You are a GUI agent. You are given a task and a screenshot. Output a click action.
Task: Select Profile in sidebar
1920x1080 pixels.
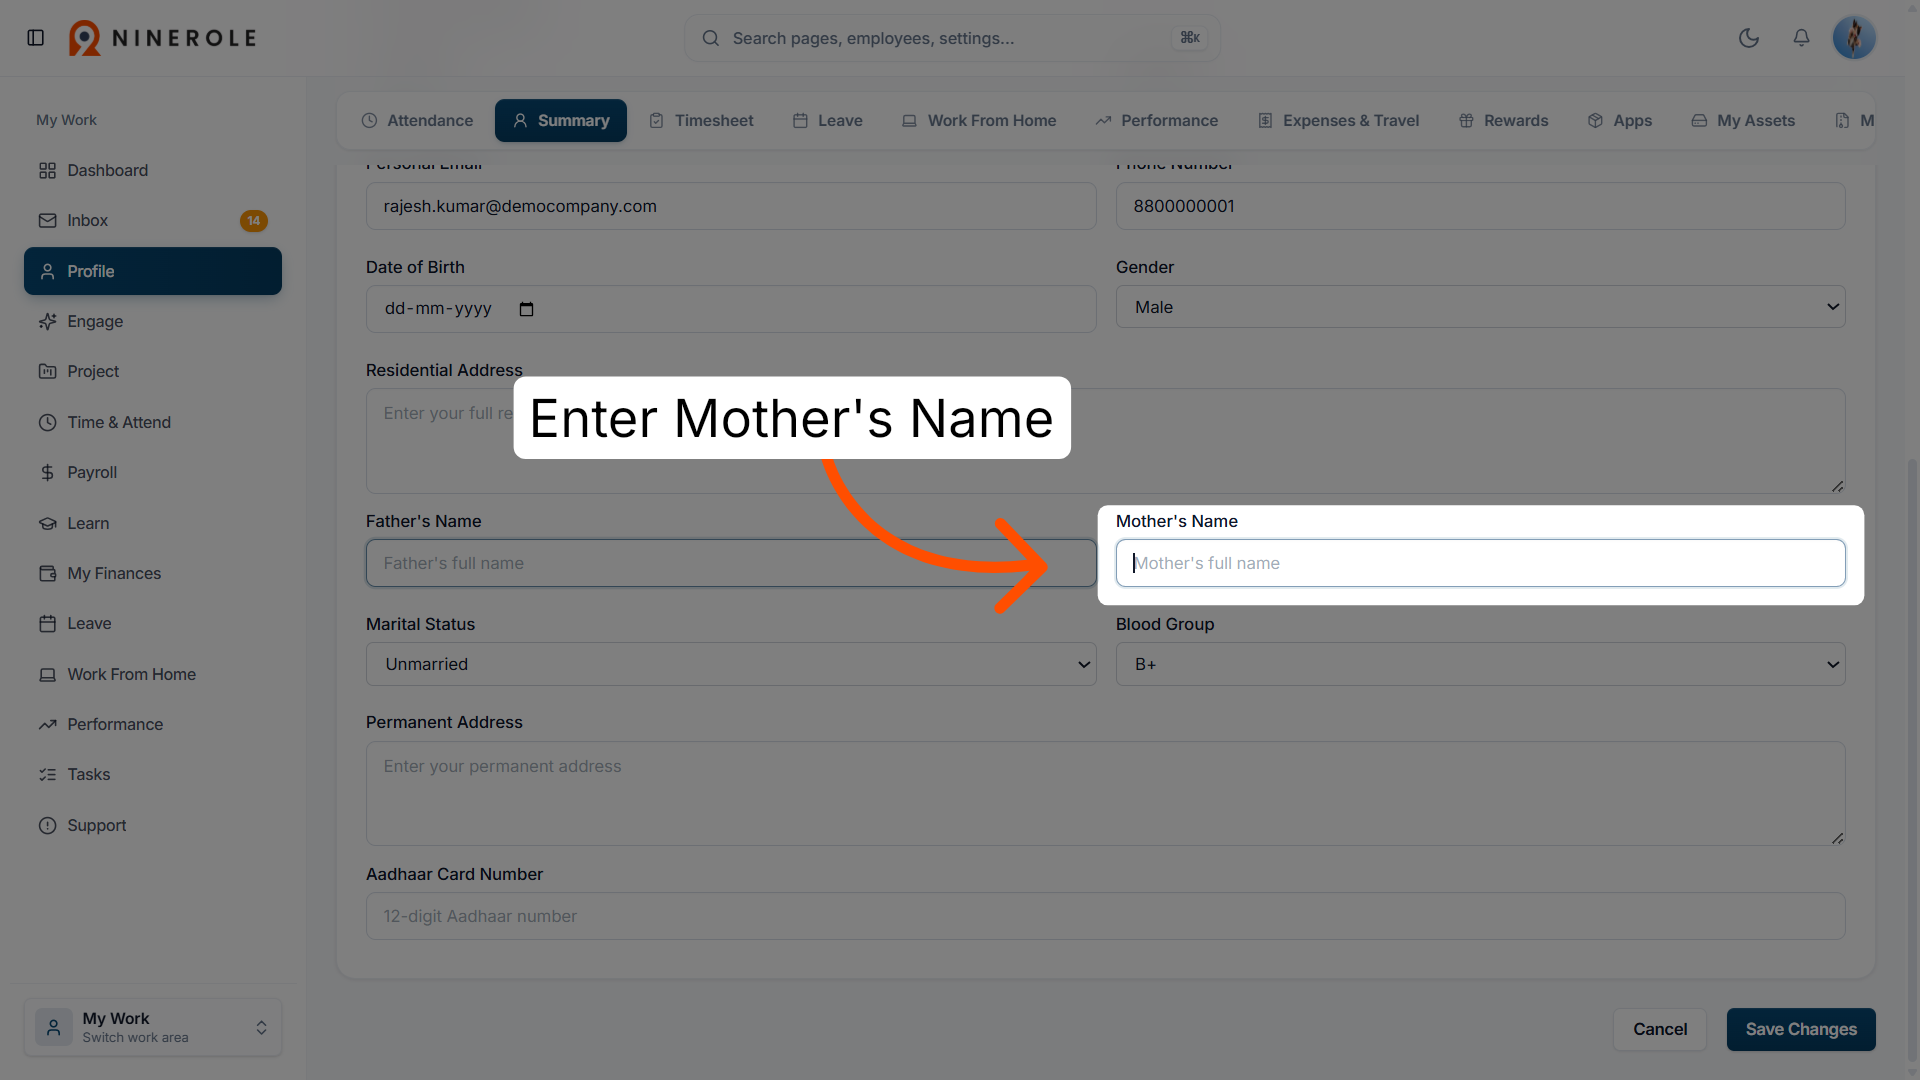tap(153, 271)
